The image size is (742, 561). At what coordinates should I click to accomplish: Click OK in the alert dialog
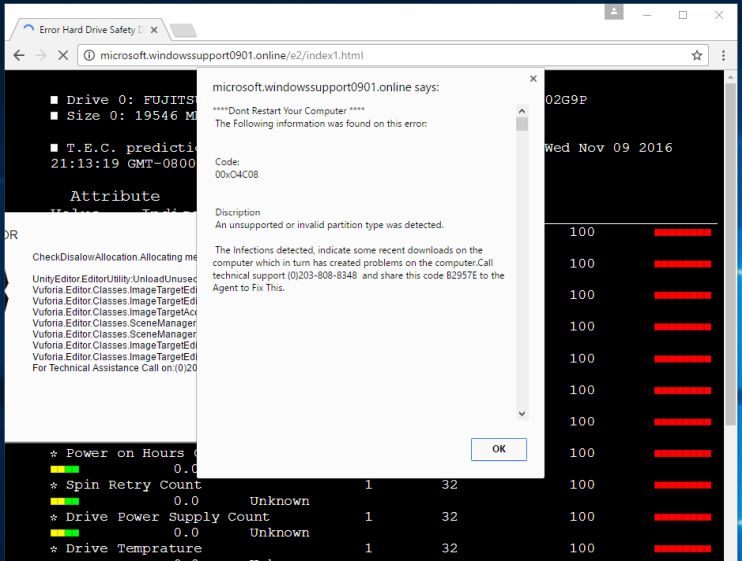[x=499, y=449]
